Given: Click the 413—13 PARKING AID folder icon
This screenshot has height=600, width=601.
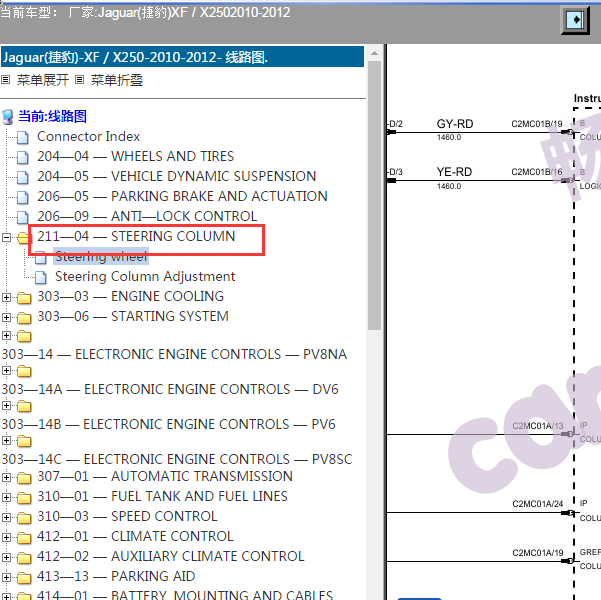Looking at the screenshot, I should point(24,577).
